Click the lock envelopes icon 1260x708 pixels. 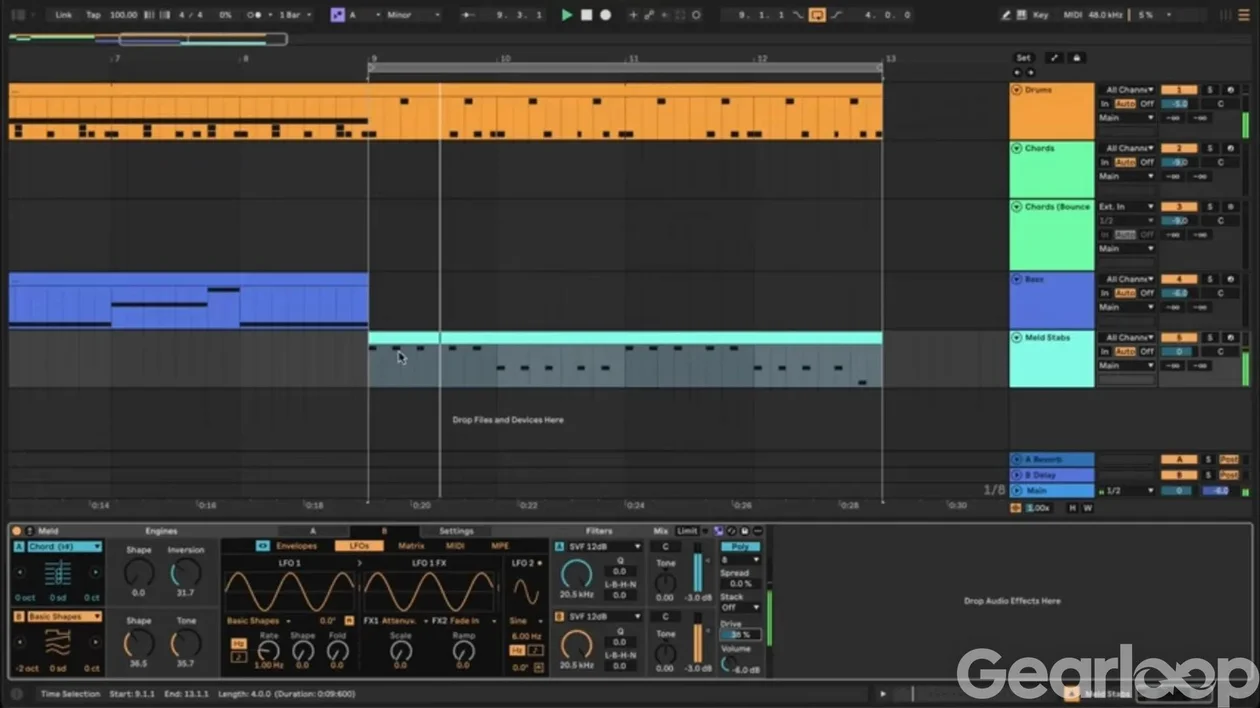[1076, 58]
